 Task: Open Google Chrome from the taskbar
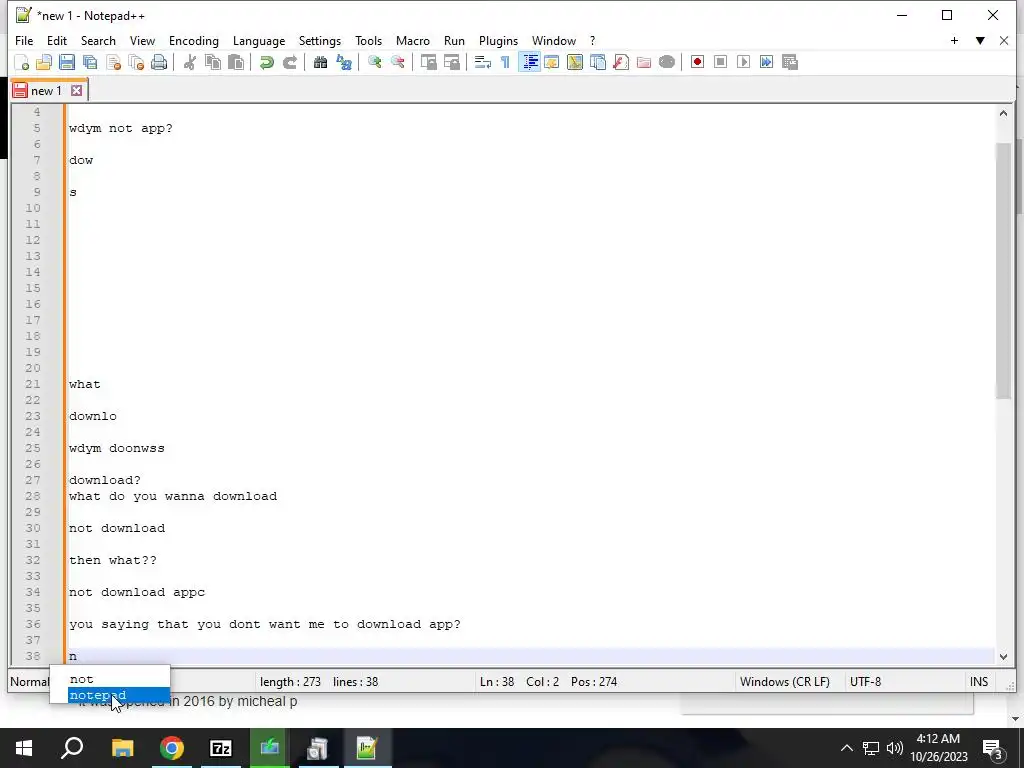pyautogui.click(x=172, y=748)
